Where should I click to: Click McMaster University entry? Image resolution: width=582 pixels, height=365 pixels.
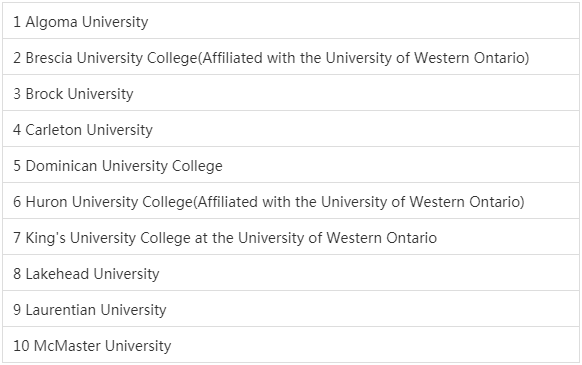291,345
